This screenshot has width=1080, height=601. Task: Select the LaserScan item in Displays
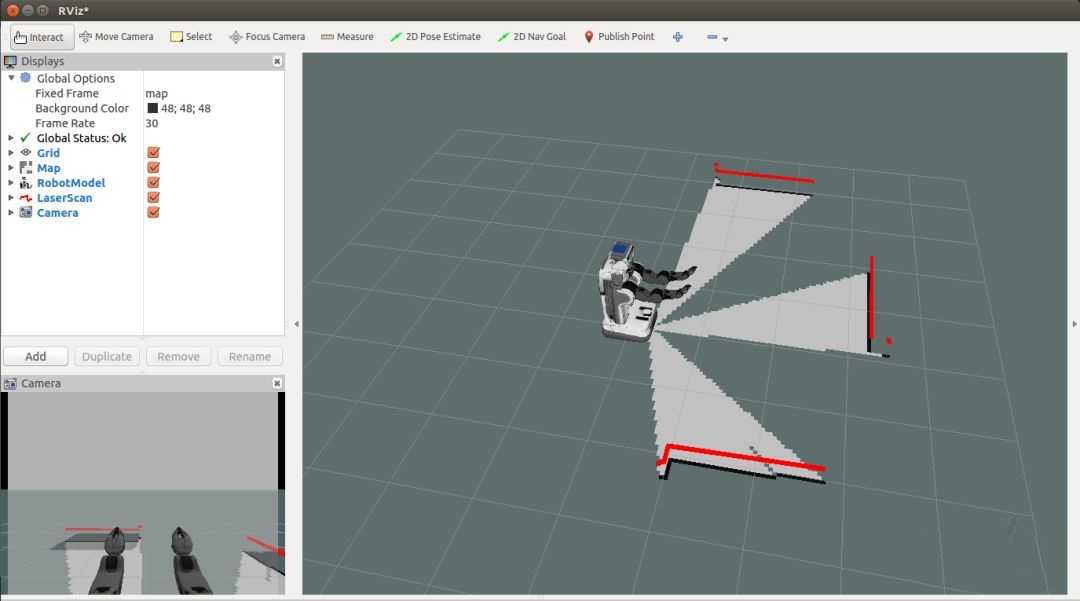(x=64, y=198)
